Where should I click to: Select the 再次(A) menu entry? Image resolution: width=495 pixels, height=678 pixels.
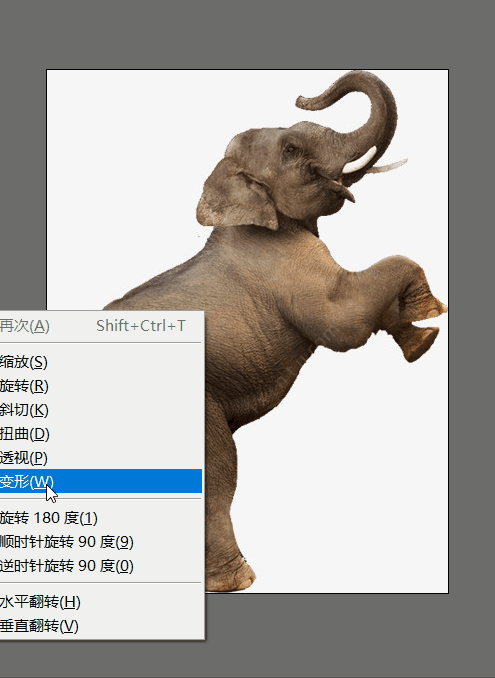point(101,326)
